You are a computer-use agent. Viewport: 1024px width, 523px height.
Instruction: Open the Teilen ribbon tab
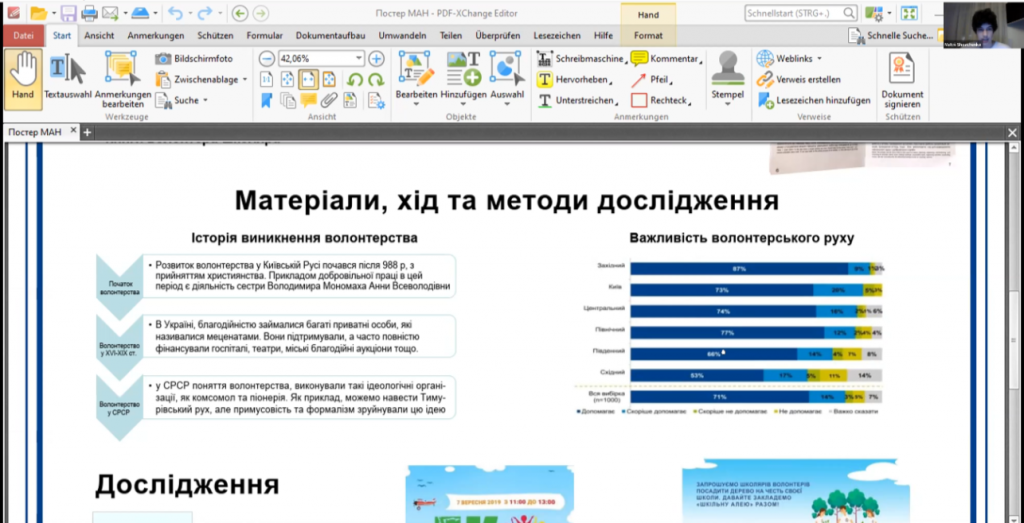point(451,36)
